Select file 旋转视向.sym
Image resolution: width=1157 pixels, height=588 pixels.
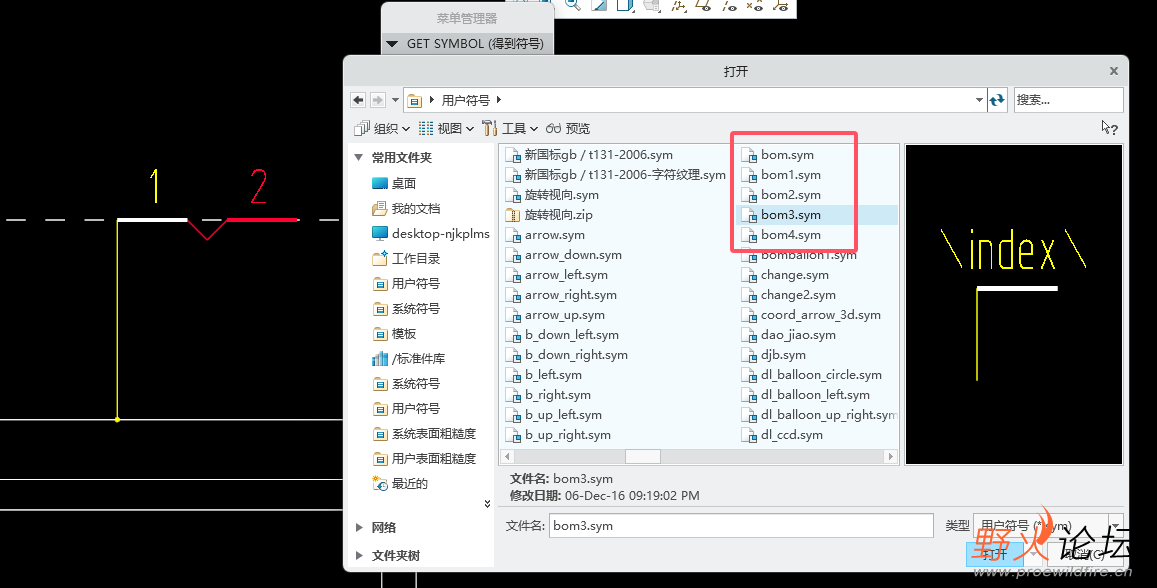(553, 195)
